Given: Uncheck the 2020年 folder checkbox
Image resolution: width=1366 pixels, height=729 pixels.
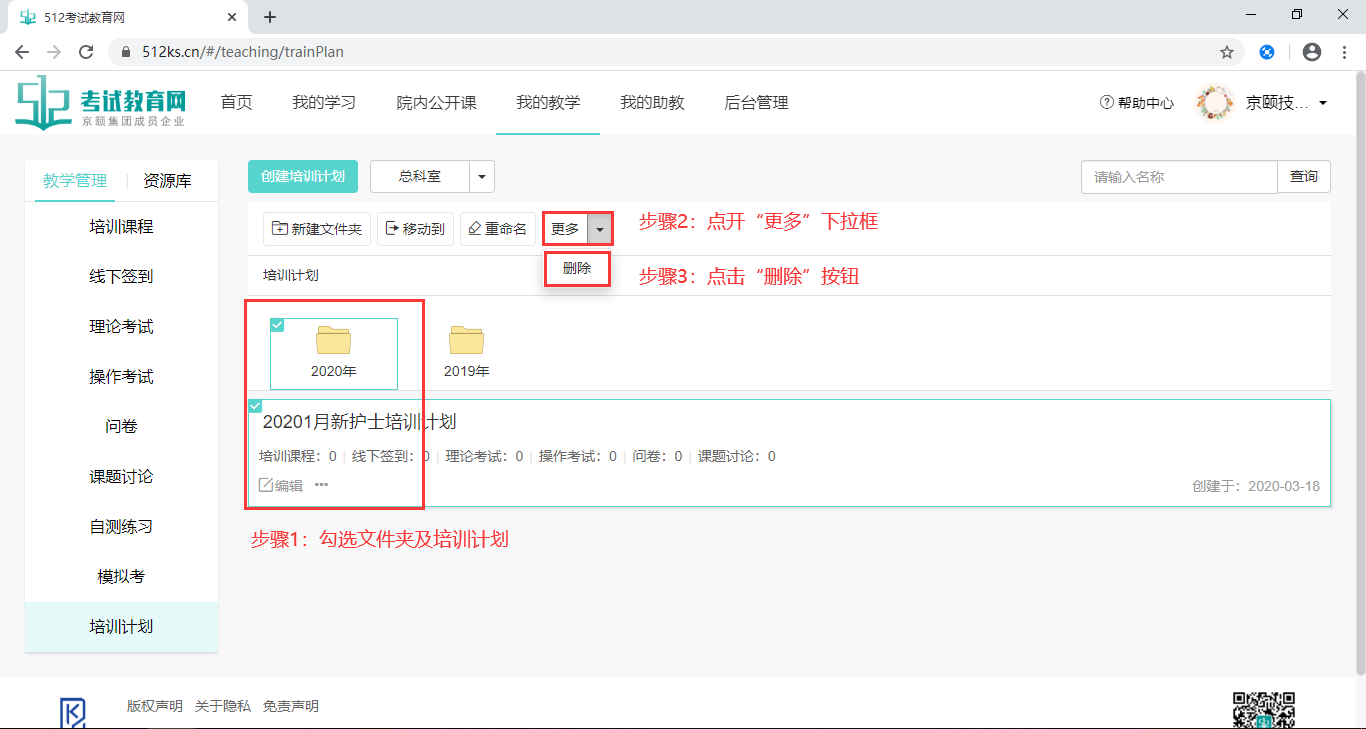Looking at the screenshot, I should coord(277,325).
